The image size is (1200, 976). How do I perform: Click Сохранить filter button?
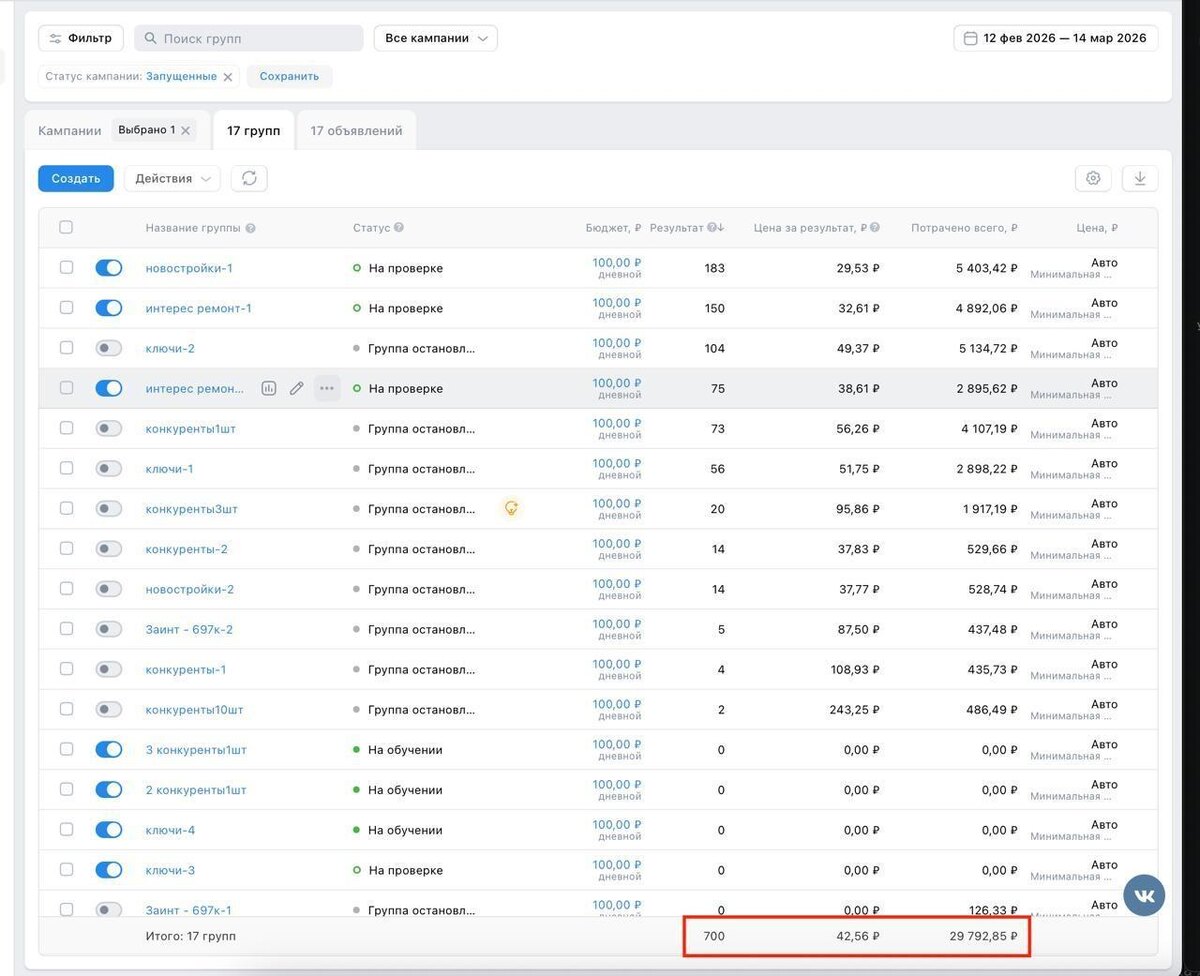(x=290, y=76)
